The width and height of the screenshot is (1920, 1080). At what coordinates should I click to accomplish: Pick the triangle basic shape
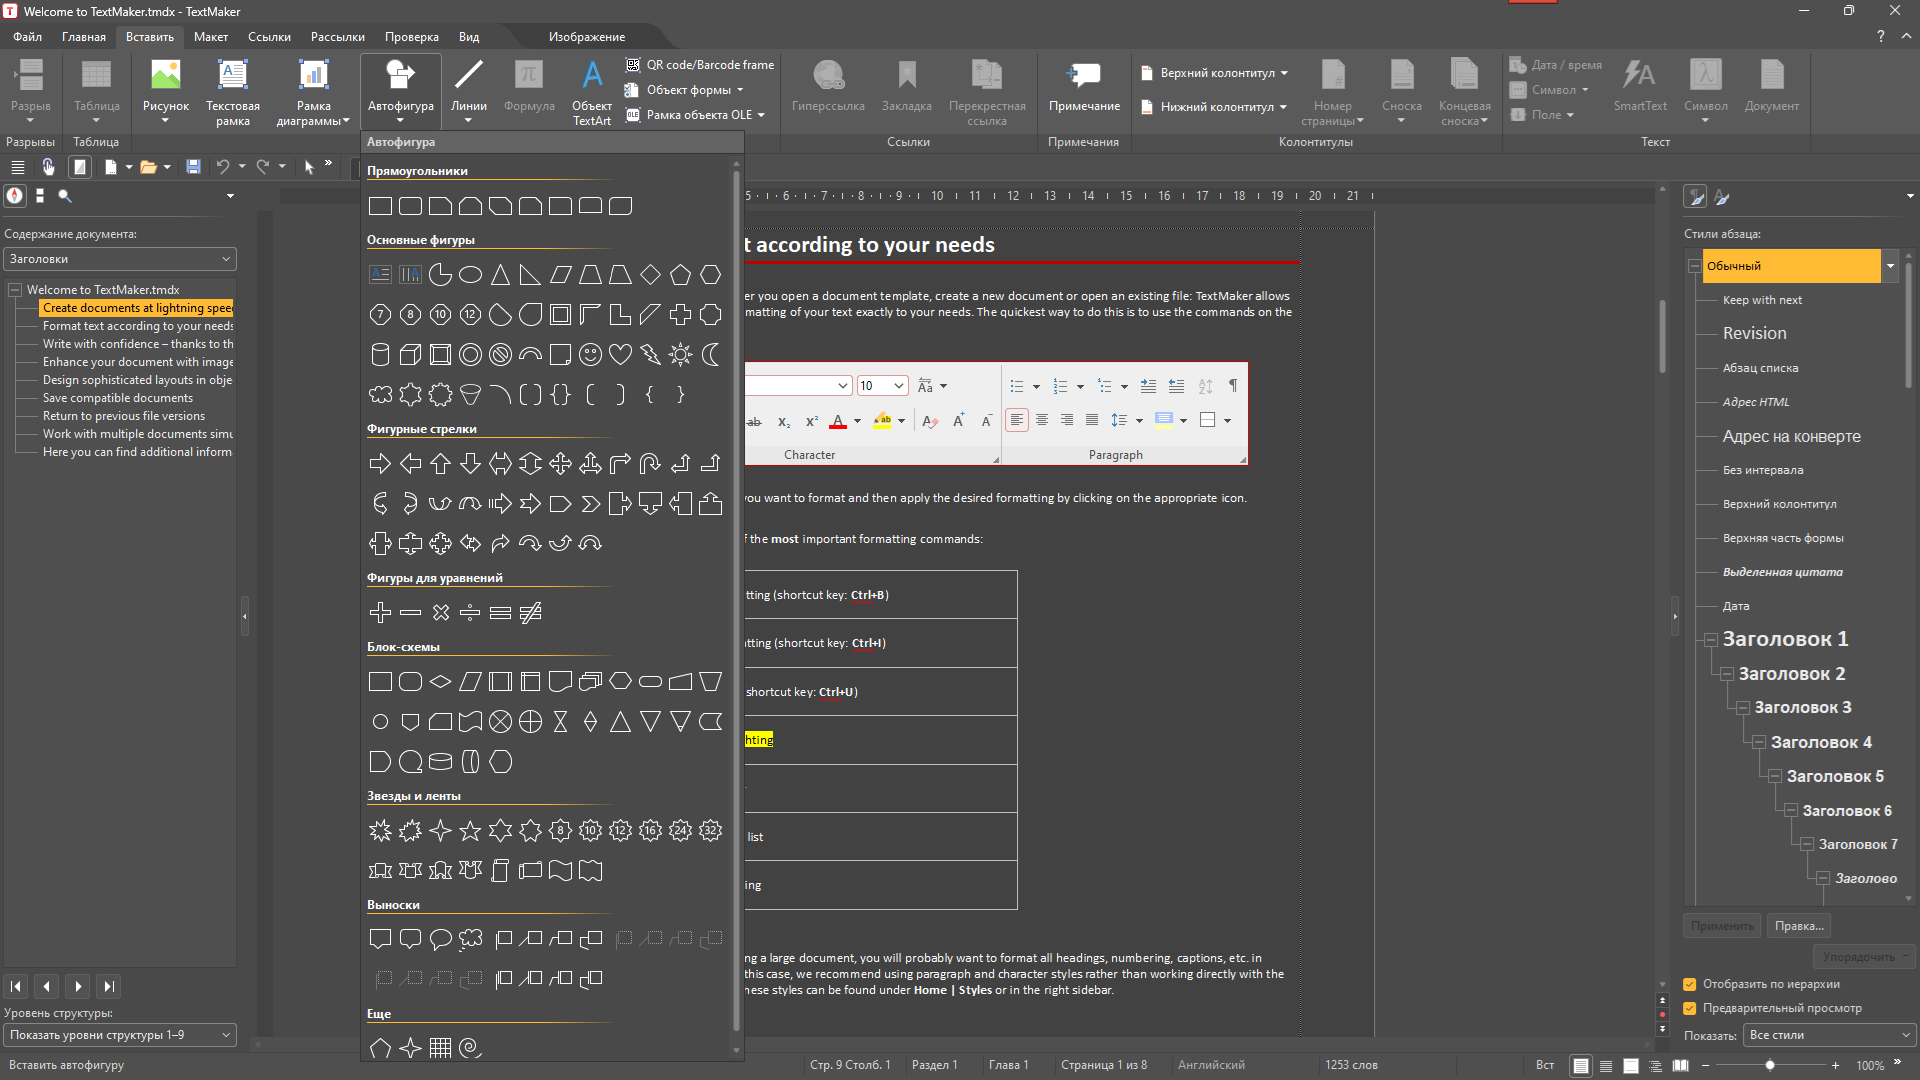[x=501, y=274]
